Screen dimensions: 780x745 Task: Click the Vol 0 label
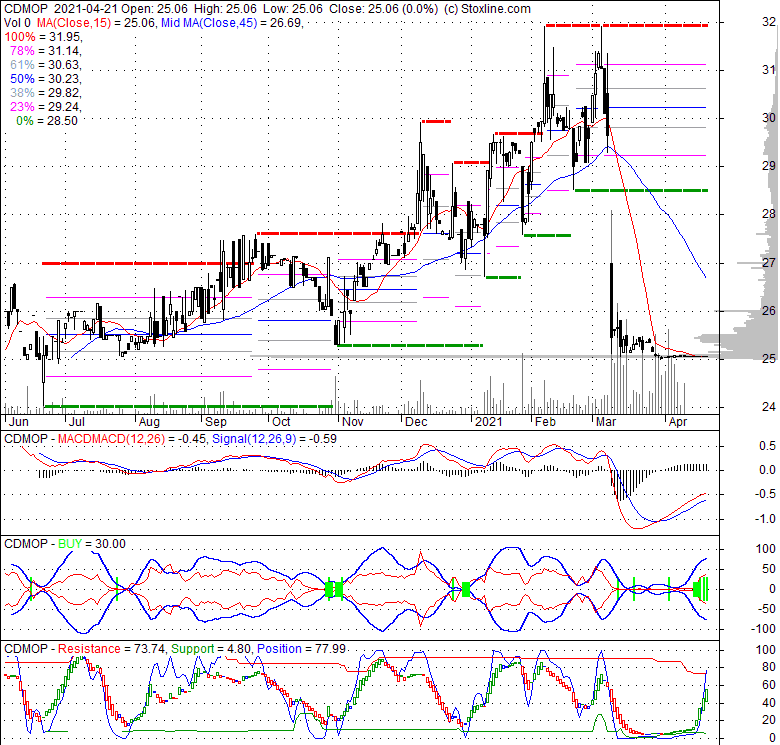pyautogui.click(x=17, y=22)
